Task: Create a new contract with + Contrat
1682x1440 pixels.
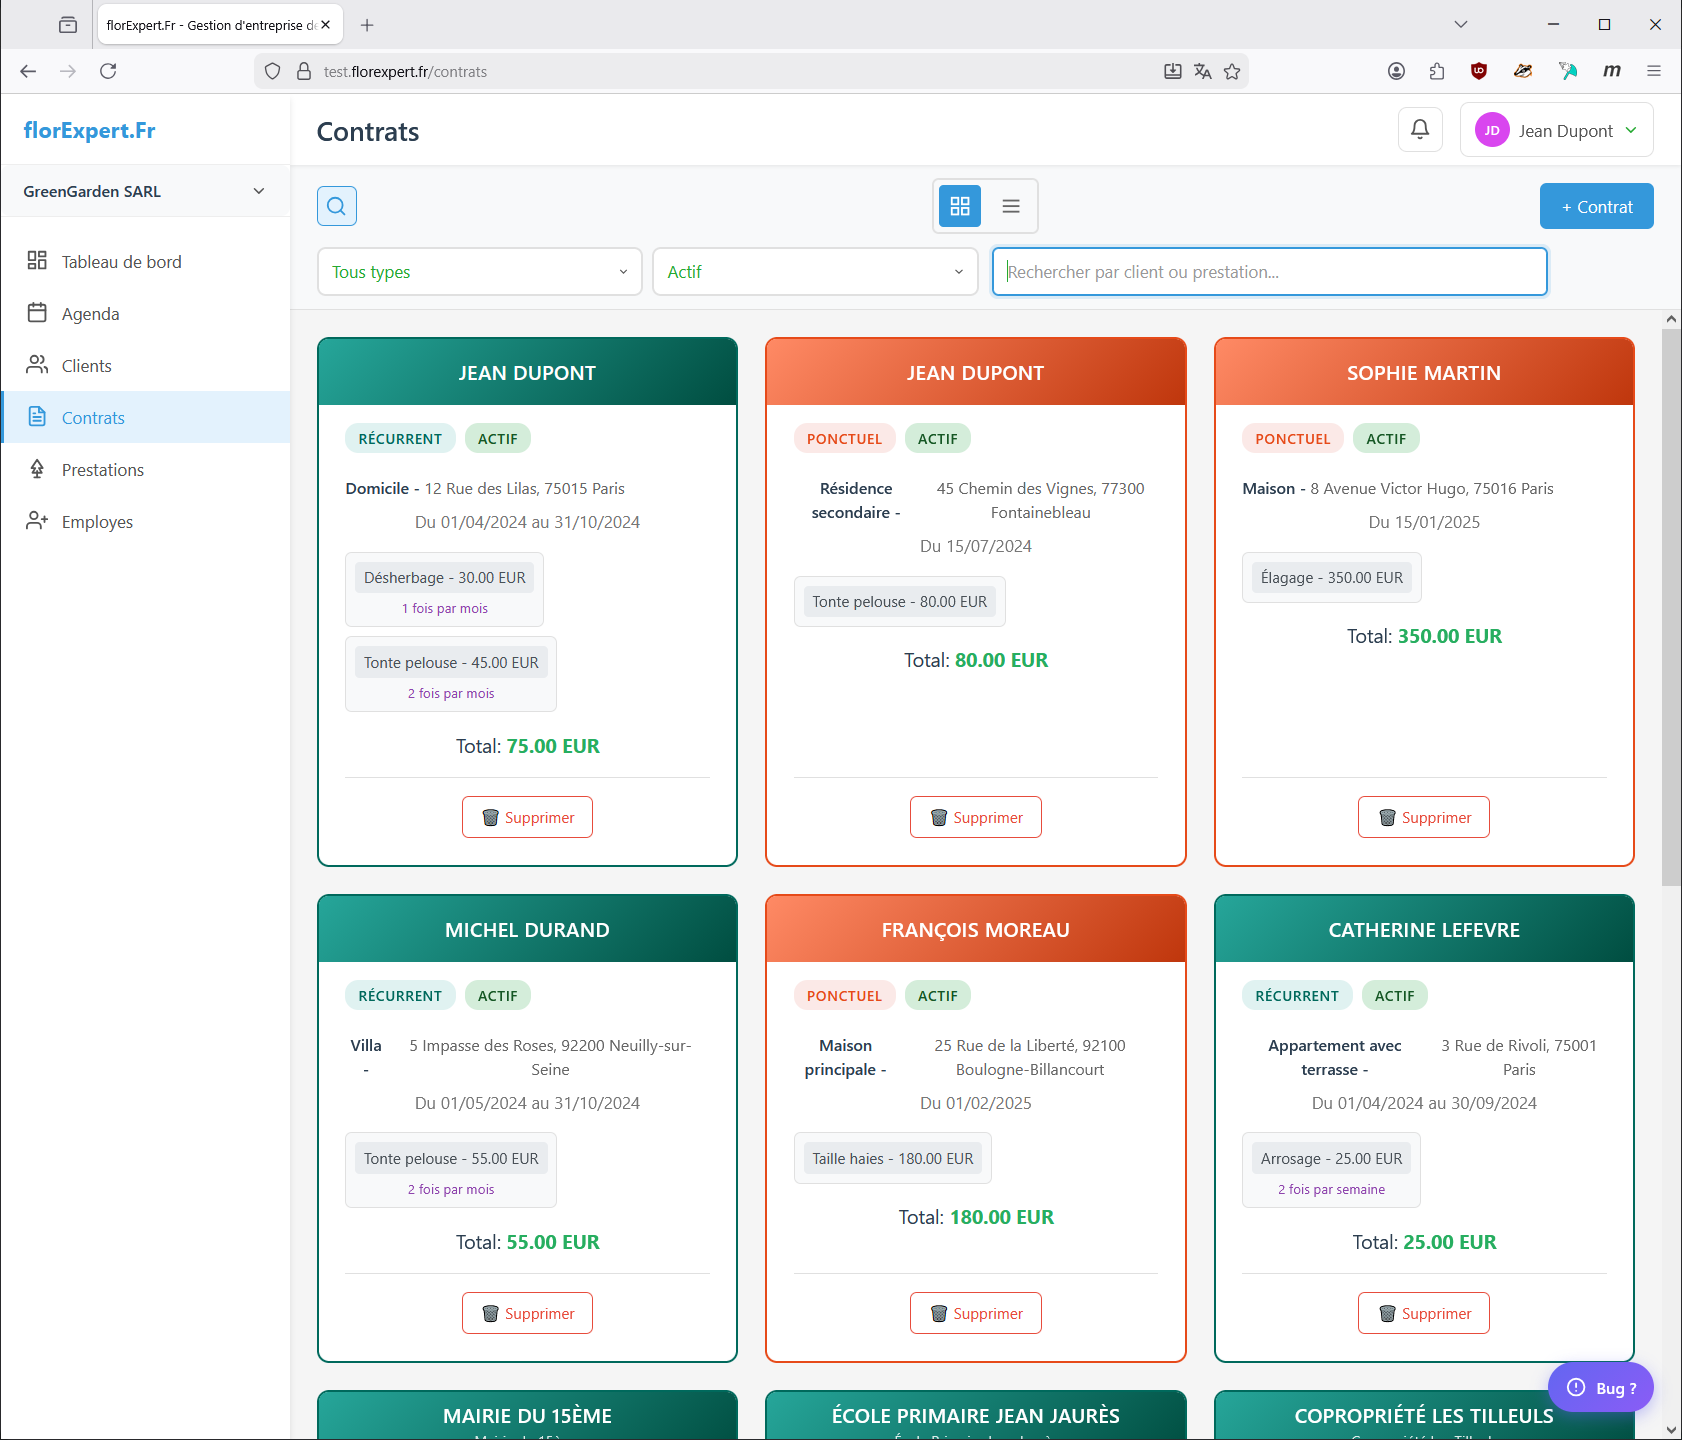Action: tap(1596, 207)
